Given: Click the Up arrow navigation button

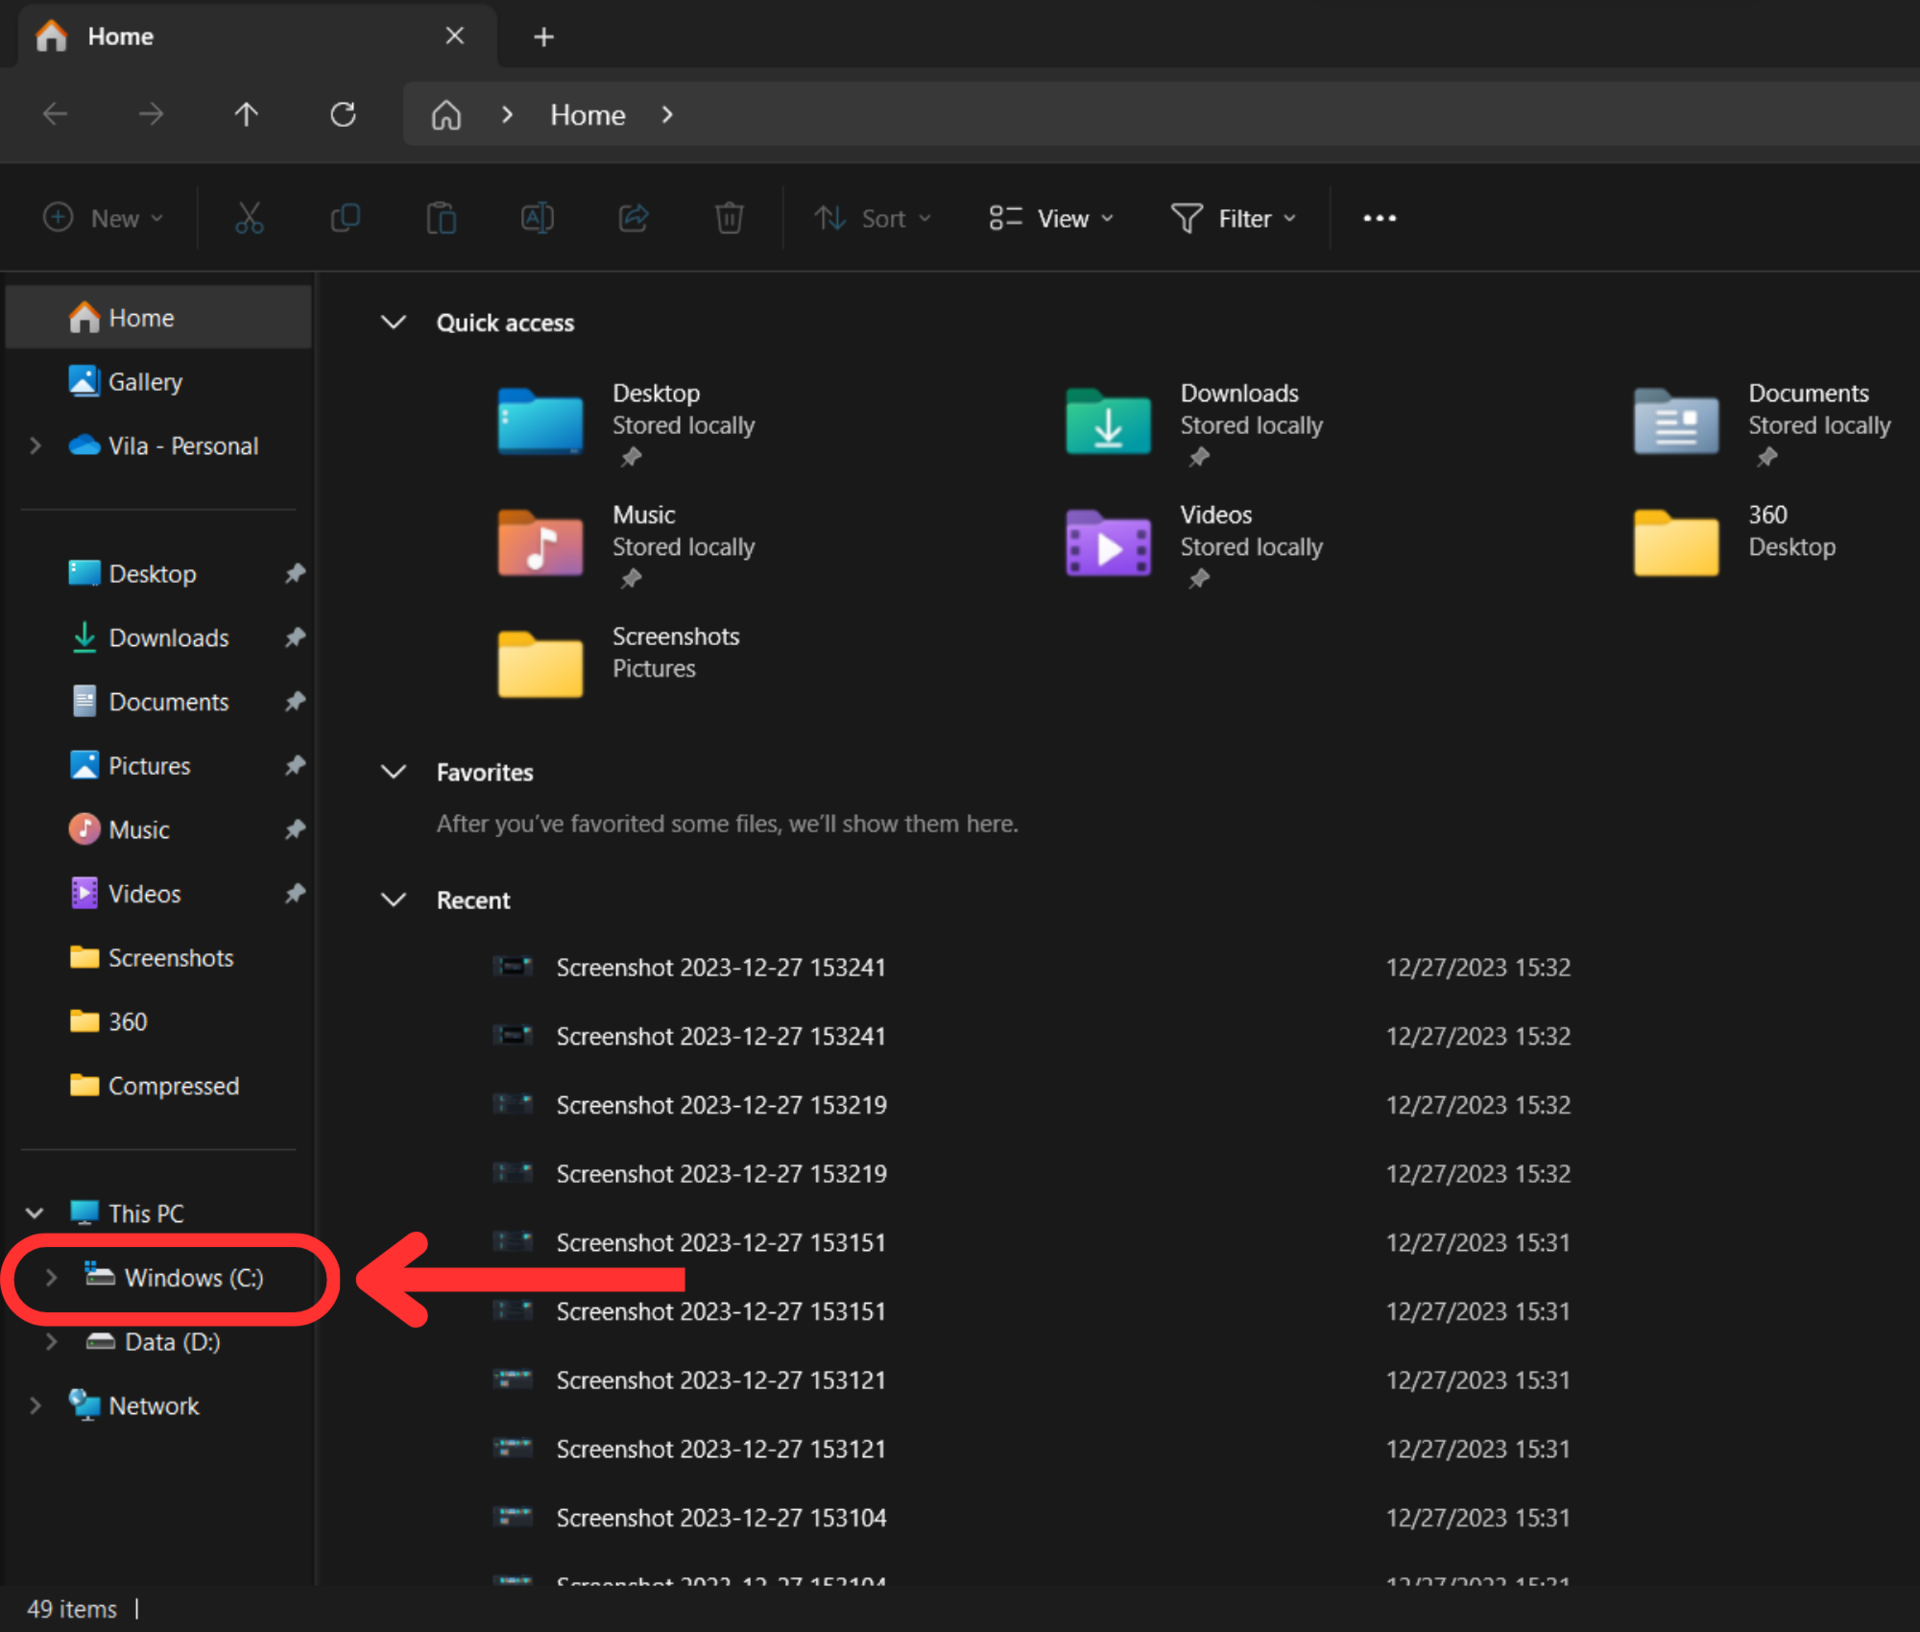Looking at the screenshot, I should click(x=246, y=115).
